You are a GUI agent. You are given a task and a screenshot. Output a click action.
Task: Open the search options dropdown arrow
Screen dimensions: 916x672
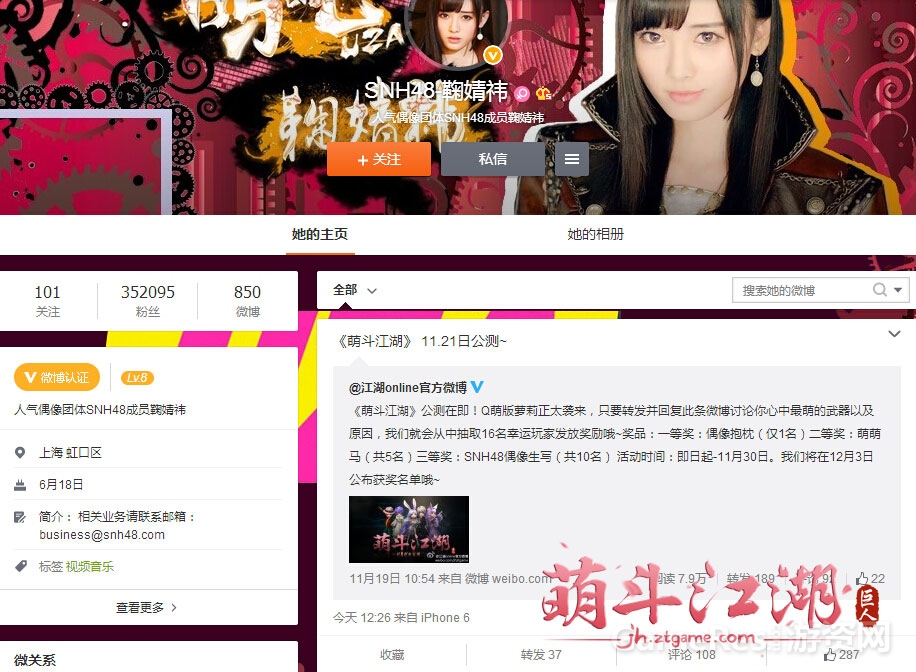pos(898,290)
